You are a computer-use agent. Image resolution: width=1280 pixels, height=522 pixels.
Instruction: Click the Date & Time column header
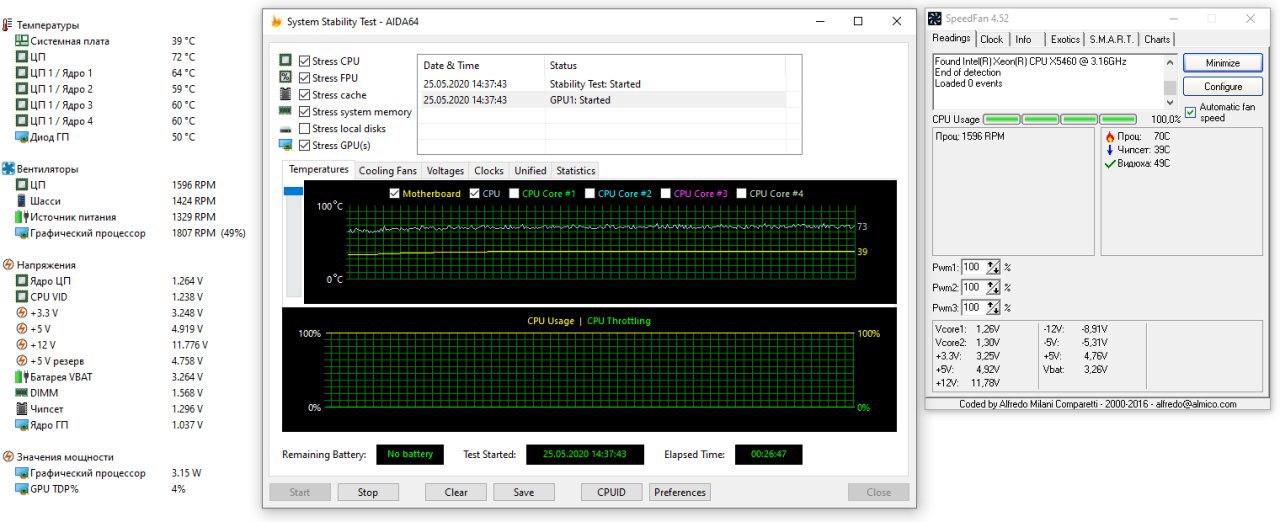click(x=481, y=66)
